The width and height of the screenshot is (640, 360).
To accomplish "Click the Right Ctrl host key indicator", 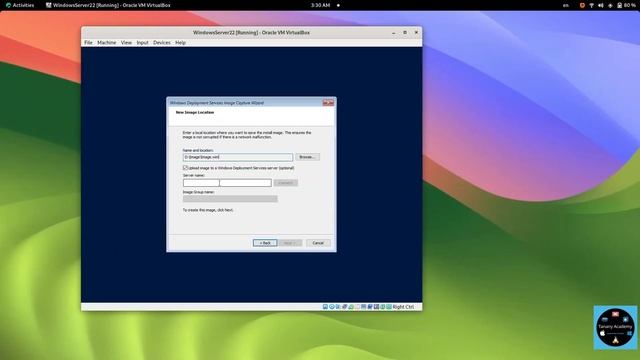I will (403, 307).
